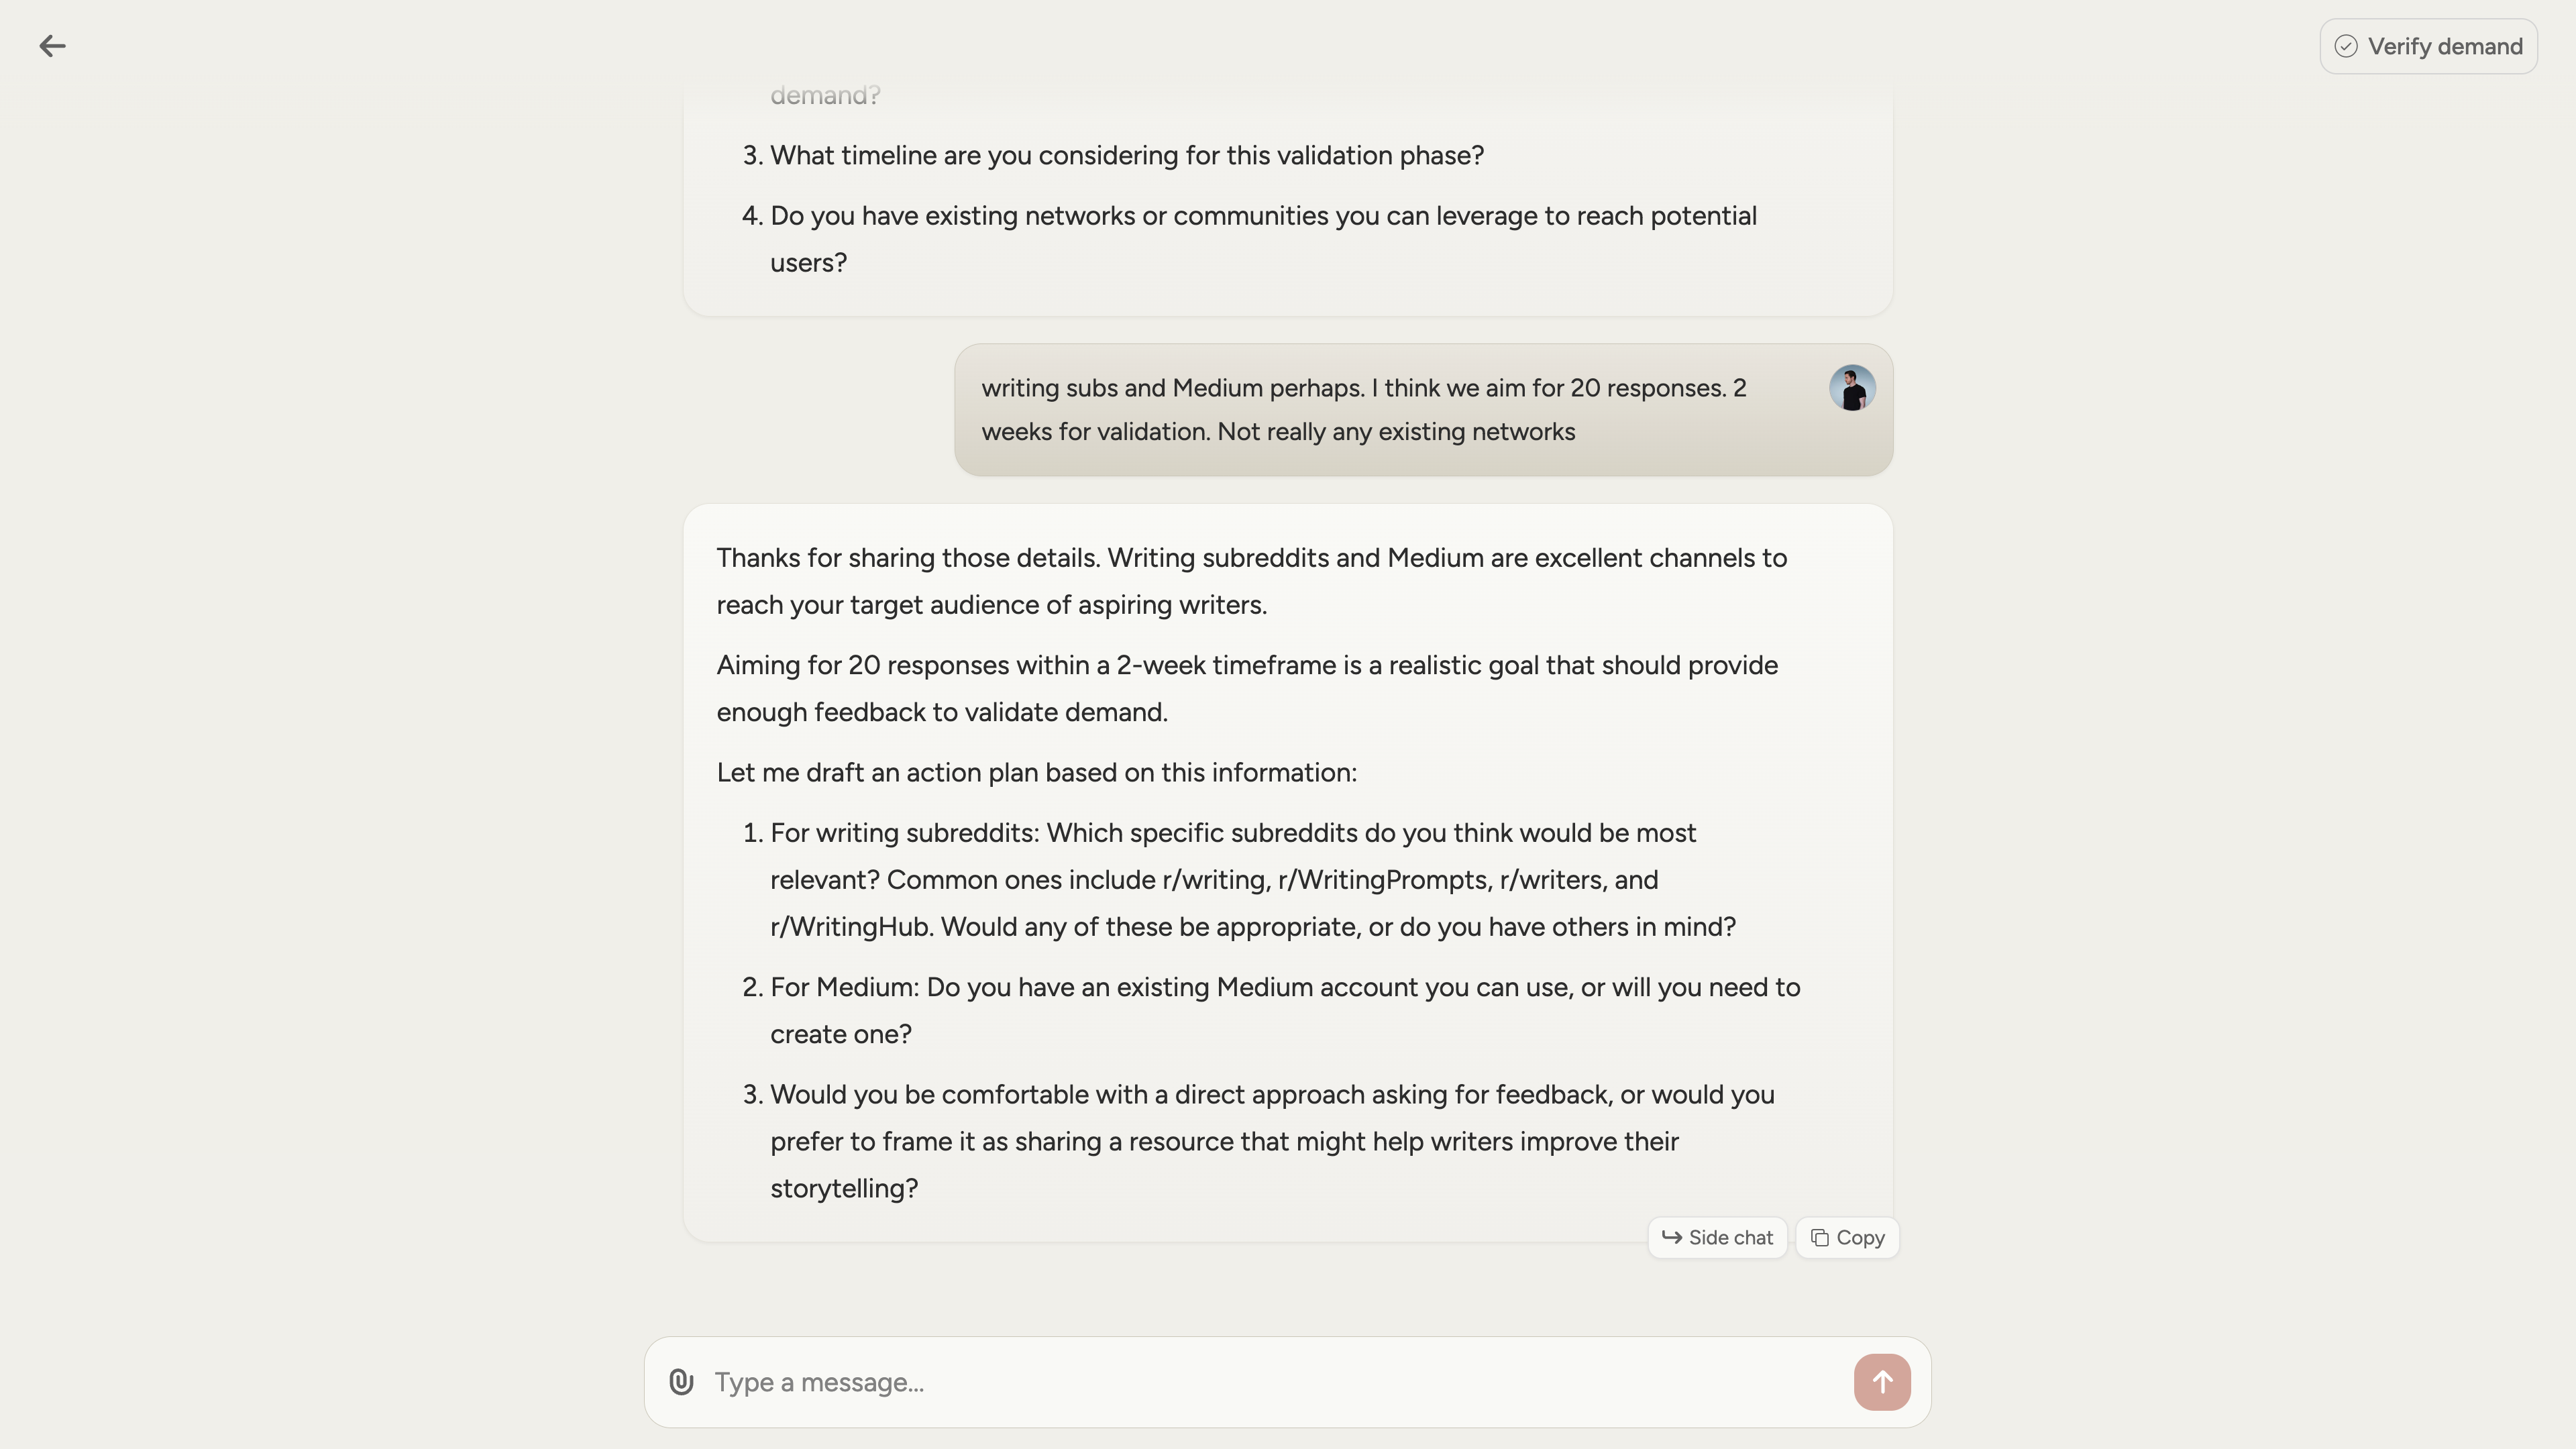The height and width of the screenshot is (1449, 2576).
Task: Click the 'For writing subreddits' list item
Action: point(1253,880)
